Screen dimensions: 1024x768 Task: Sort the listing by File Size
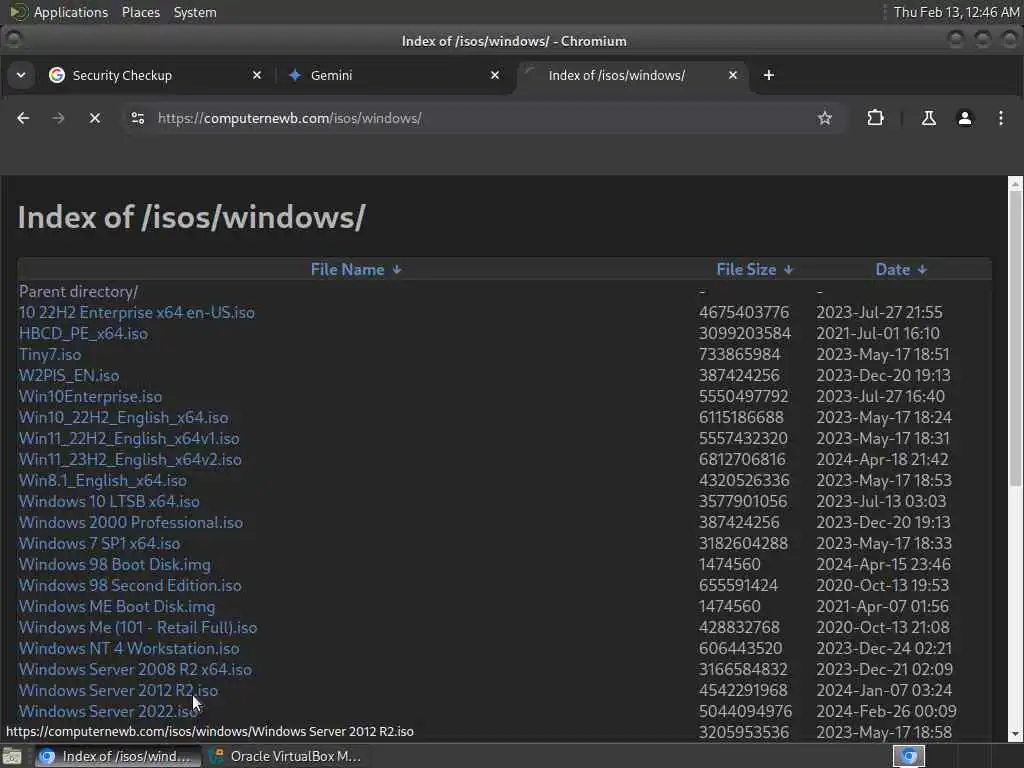(746, 270)
